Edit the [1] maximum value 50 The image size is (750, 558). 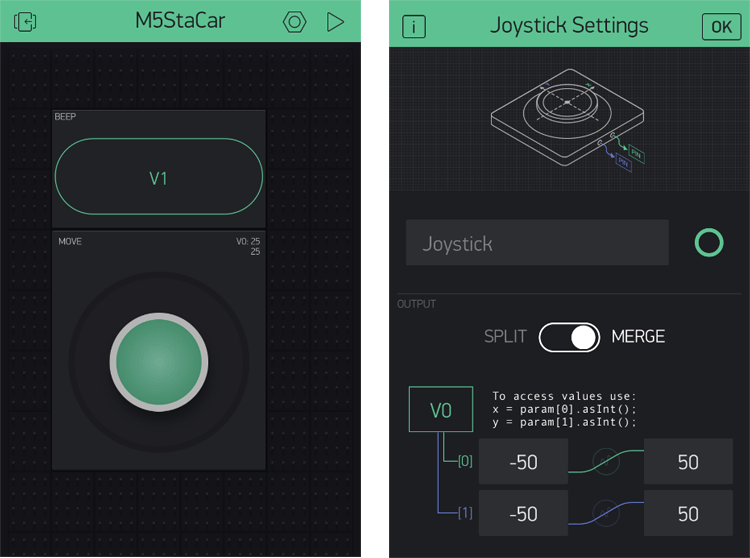[688, 513]
